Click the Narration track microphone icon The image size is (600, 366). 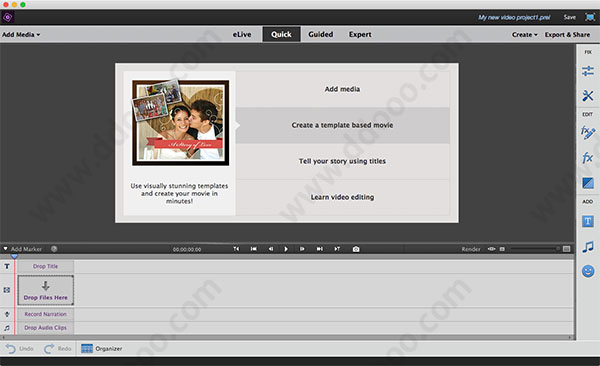(7, 314)
